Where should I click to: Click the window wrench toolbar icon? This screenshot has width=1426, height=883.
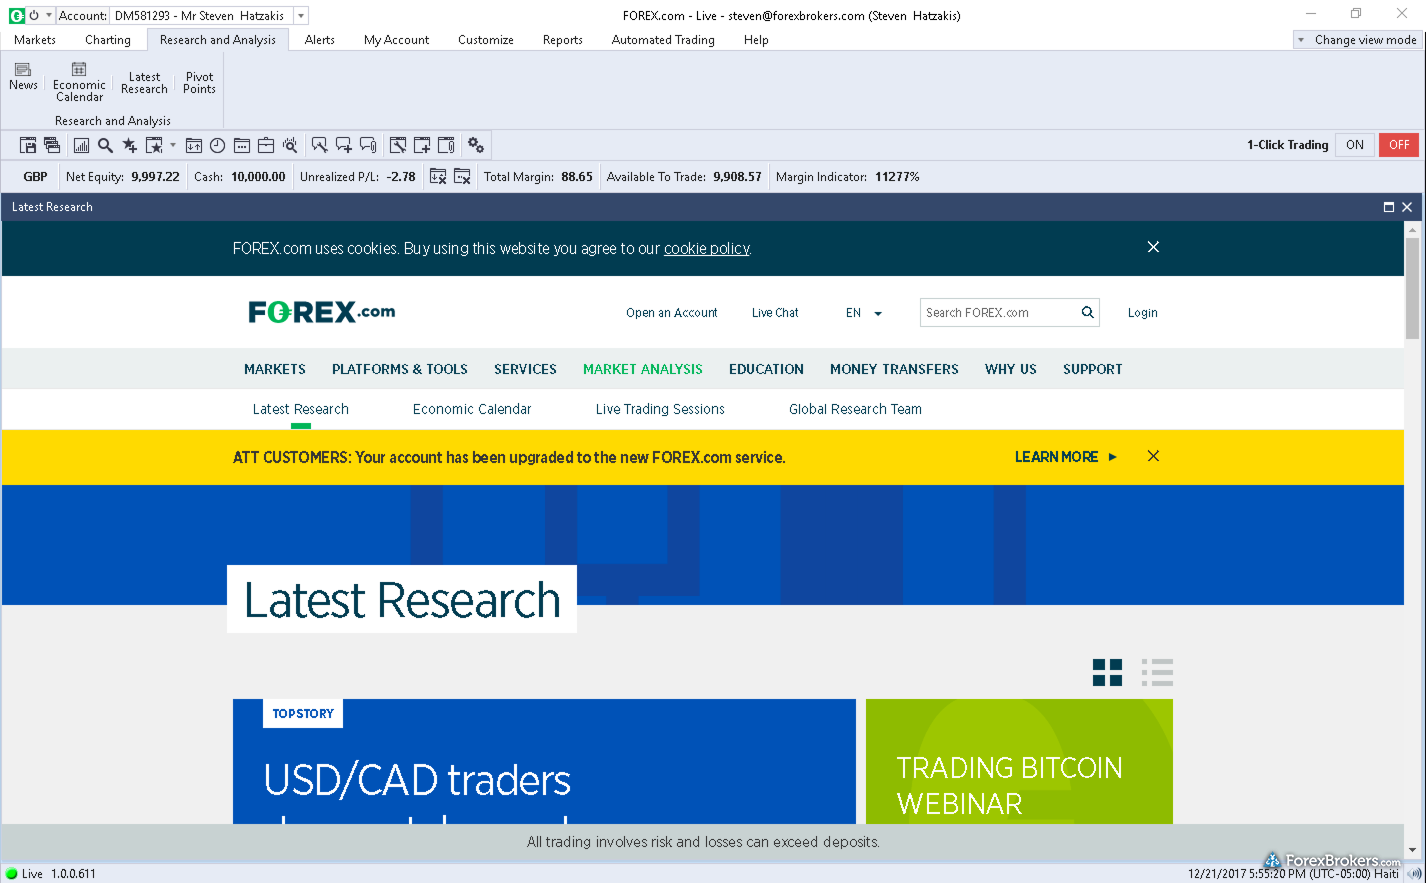tap(398, 145)
